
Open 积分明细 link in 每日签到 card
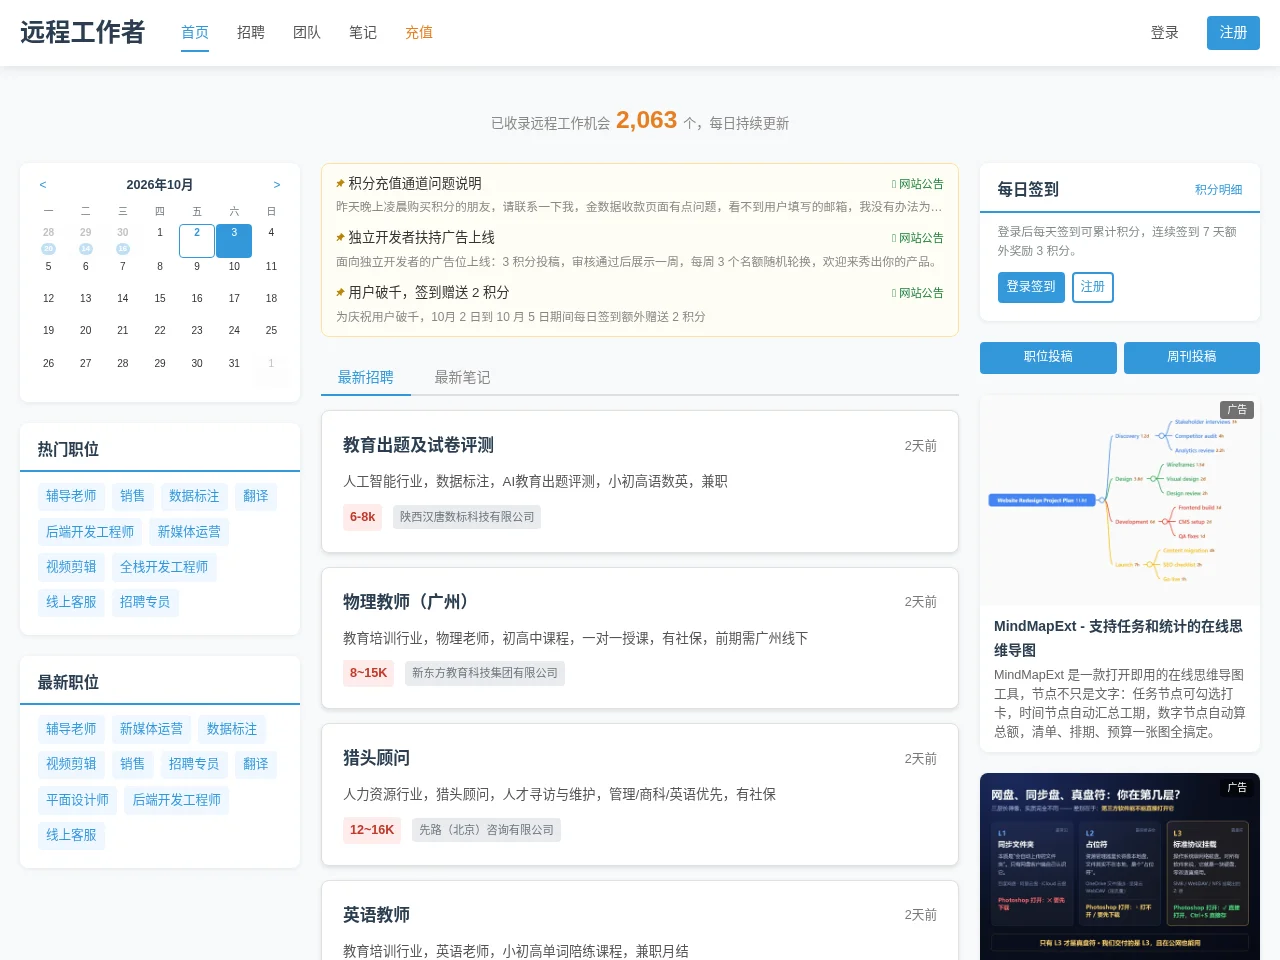(x=1219, y=190)
